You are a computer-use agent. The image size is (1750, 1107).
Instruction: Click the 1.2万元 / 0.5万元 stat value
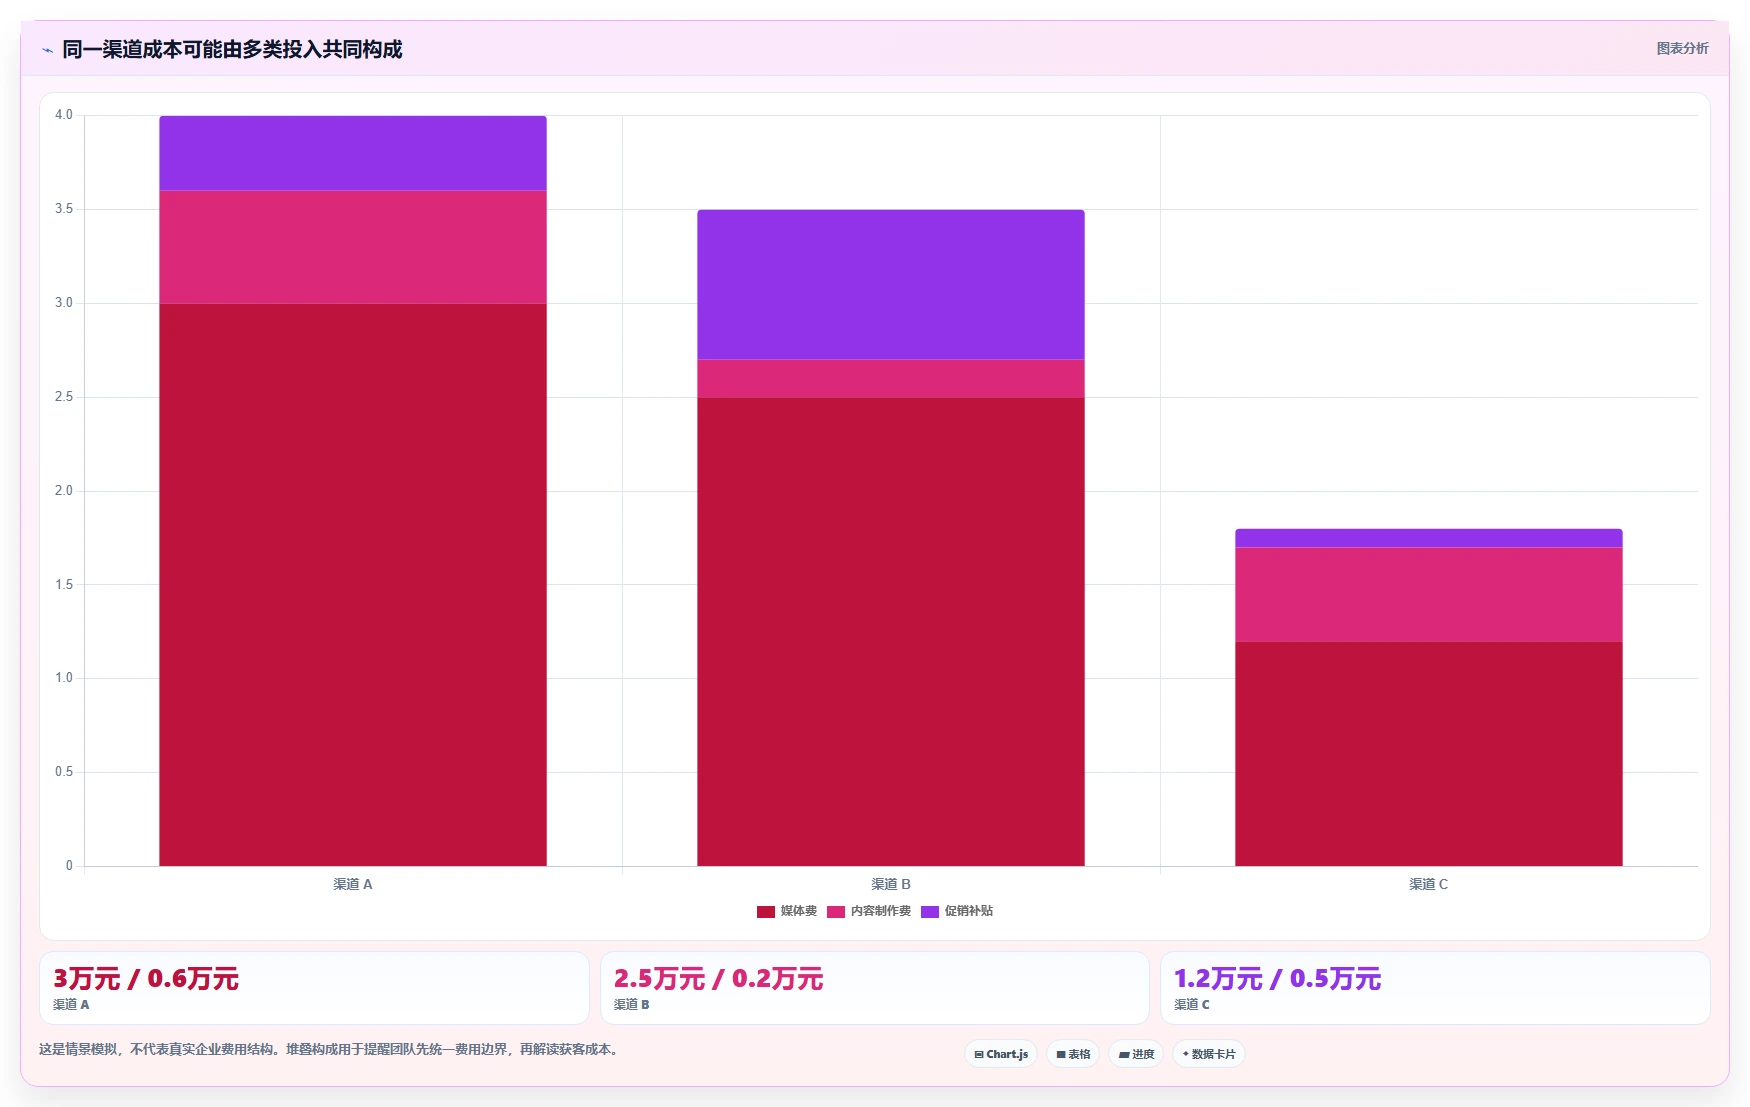tap(1277, 979)
